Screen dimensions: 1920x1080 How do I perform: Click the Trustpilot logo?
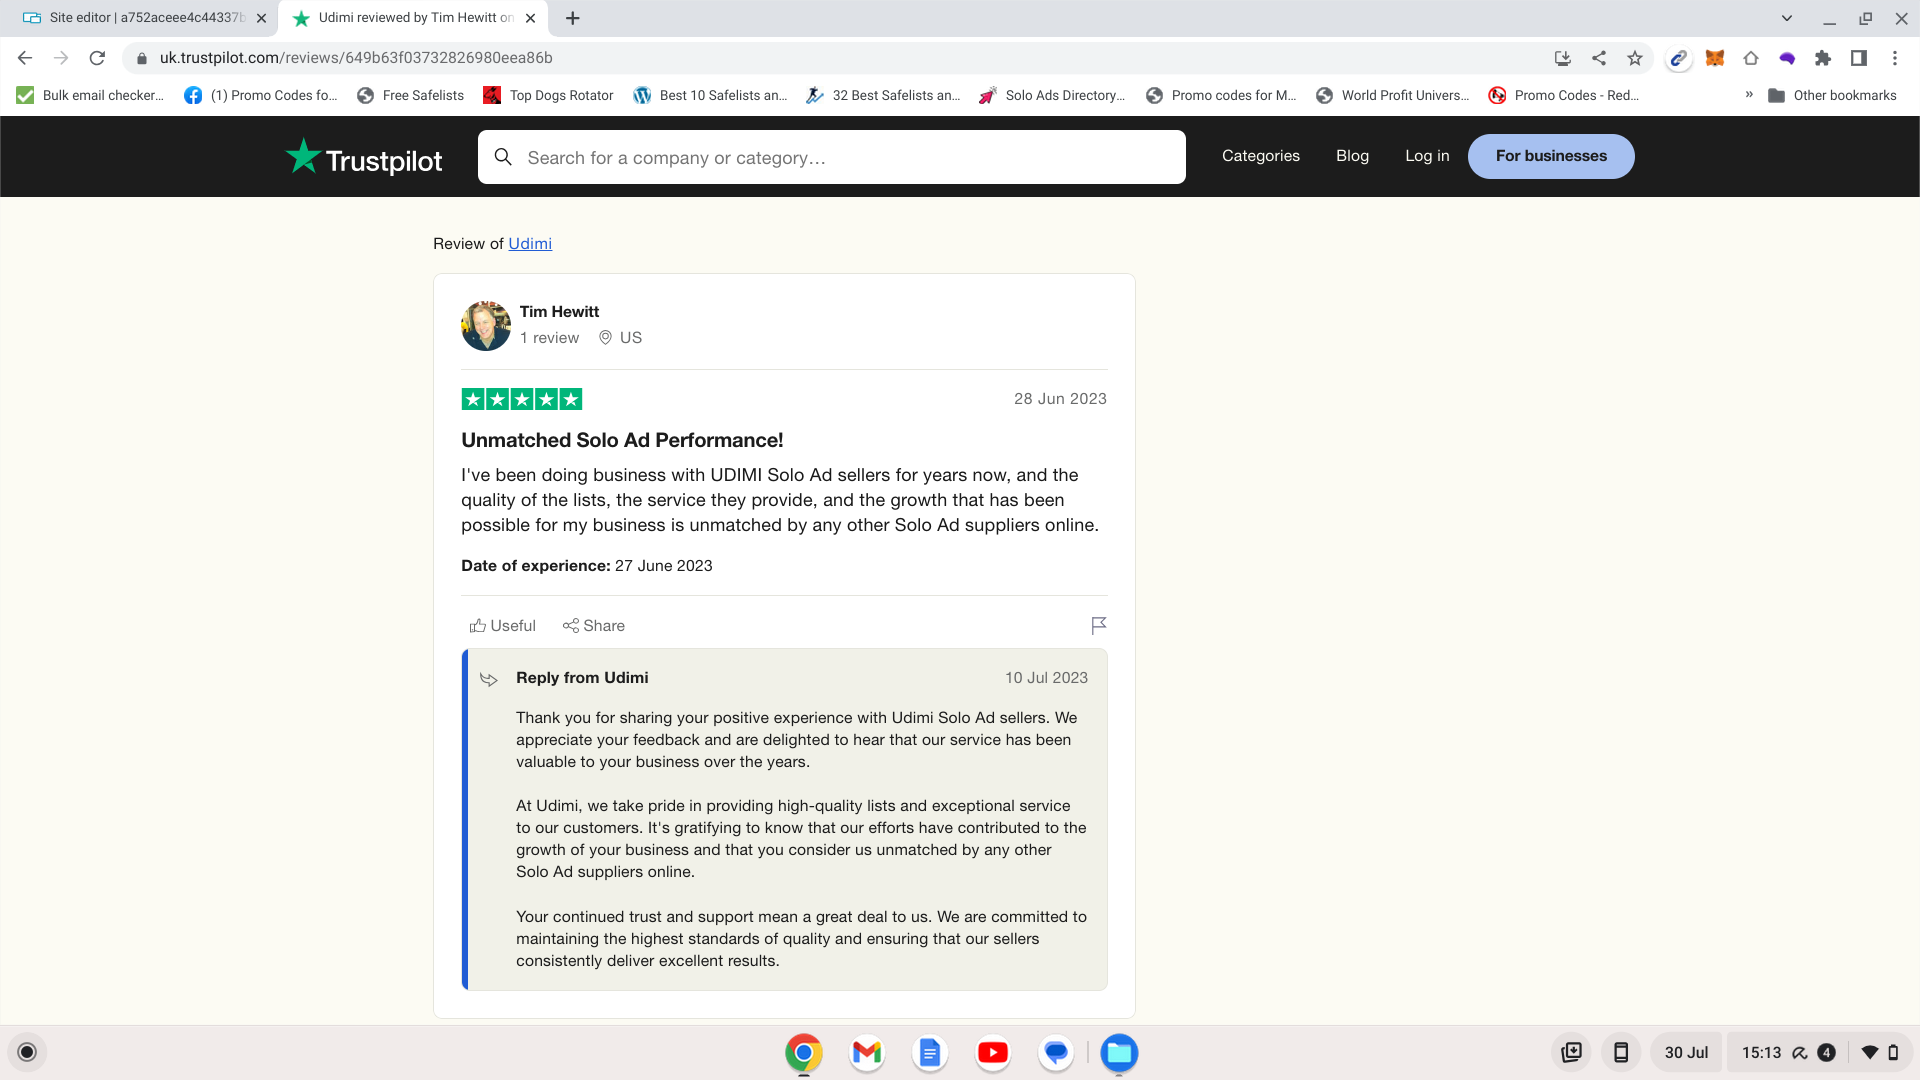(x=364, y=157)
